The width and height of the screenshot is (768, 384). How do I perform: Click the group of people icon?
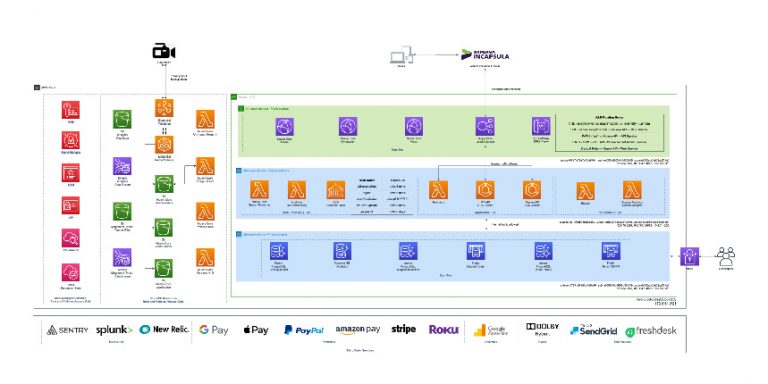point(725,256)
